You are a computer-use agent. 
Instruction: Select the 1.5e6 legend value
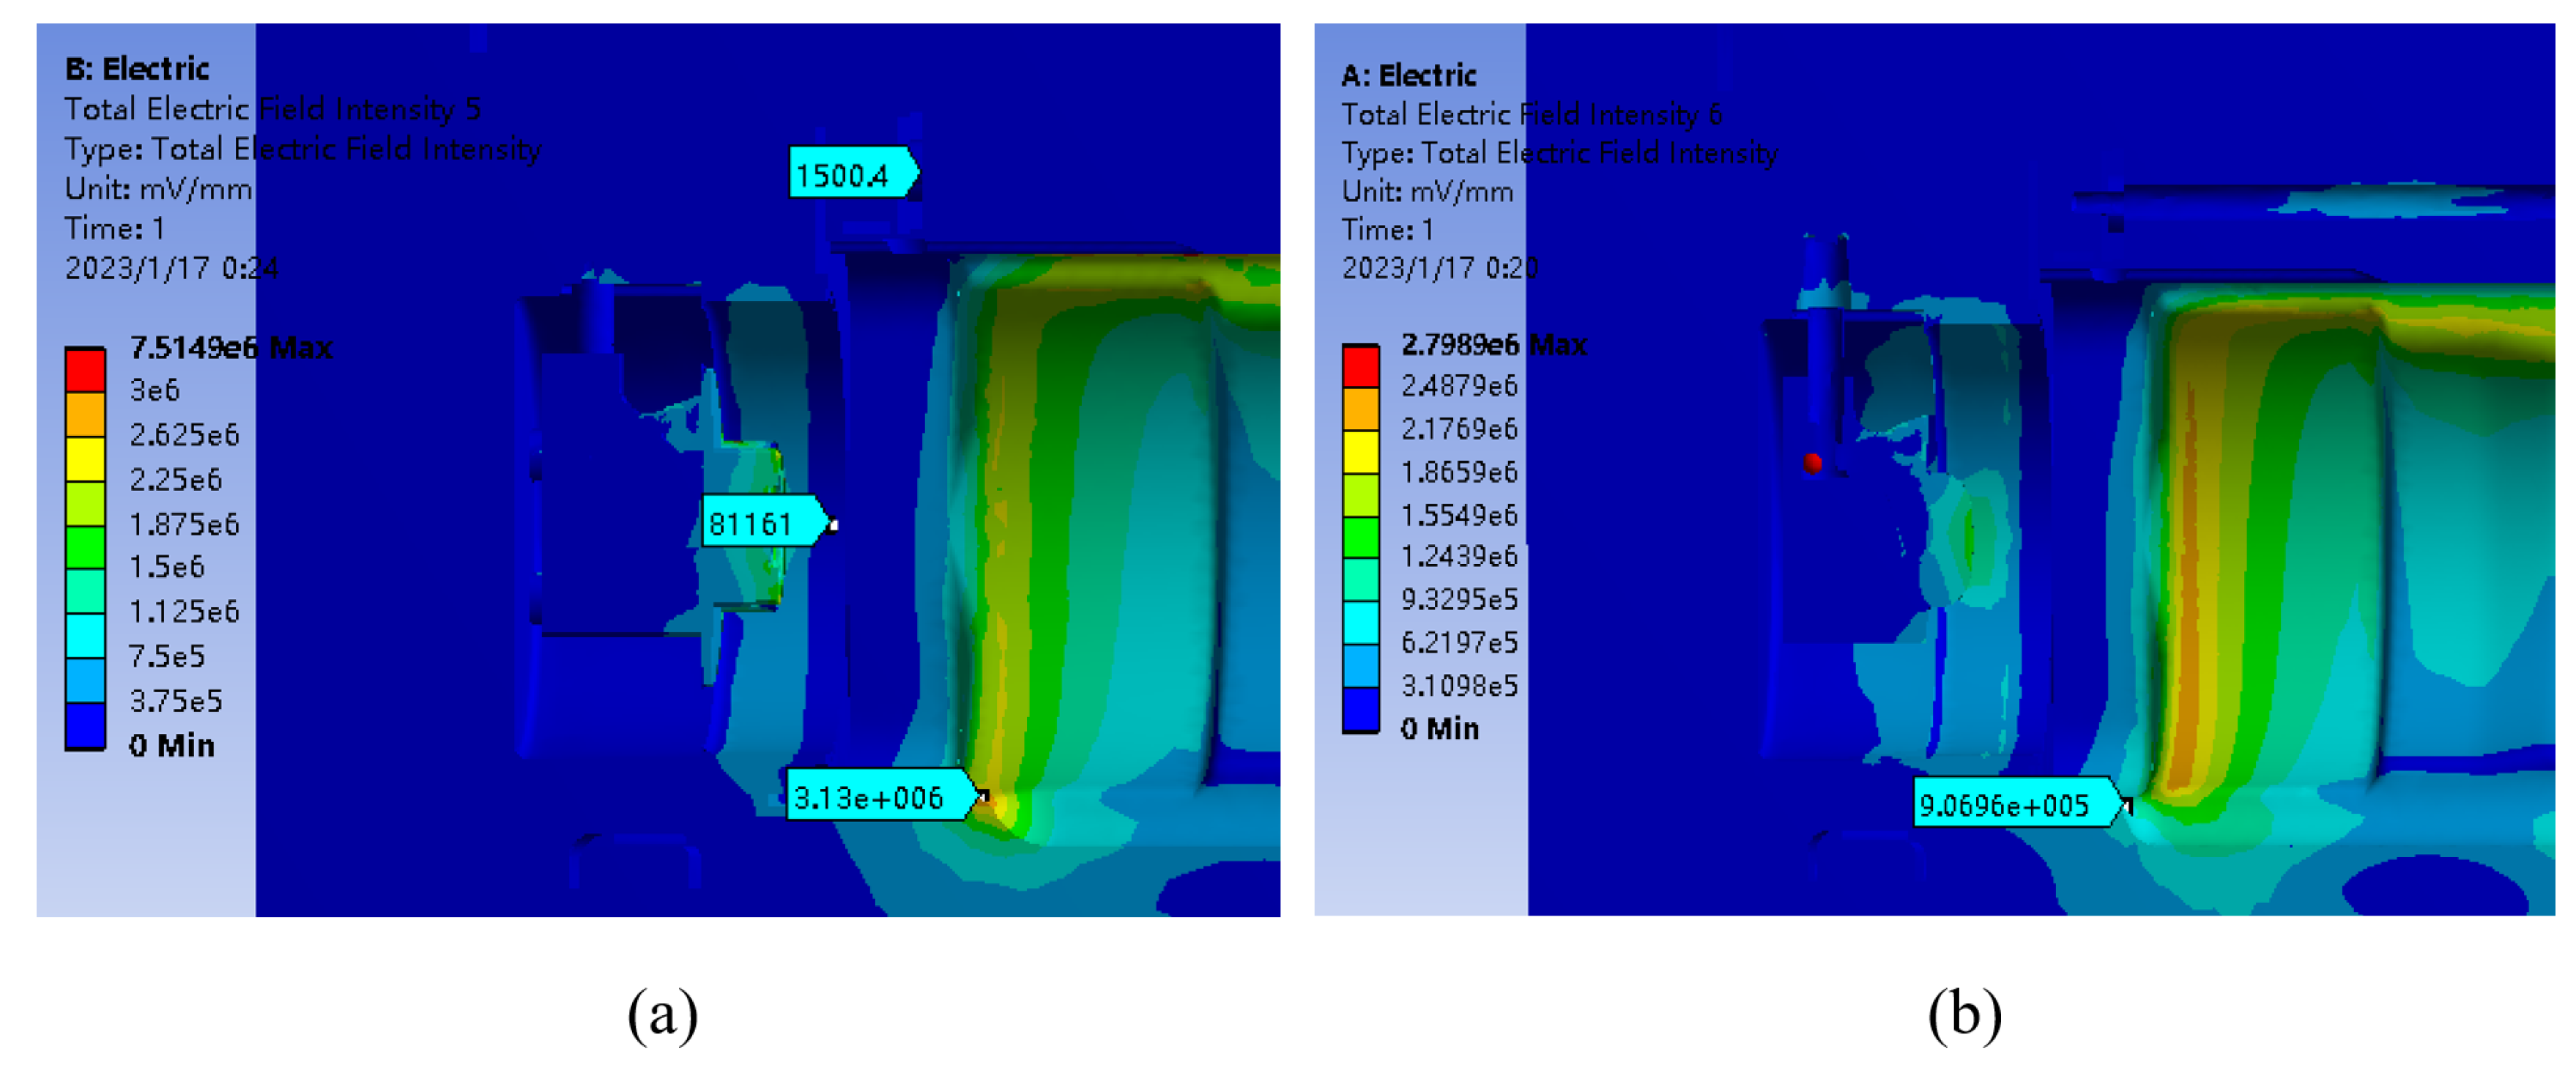(167, 567)
